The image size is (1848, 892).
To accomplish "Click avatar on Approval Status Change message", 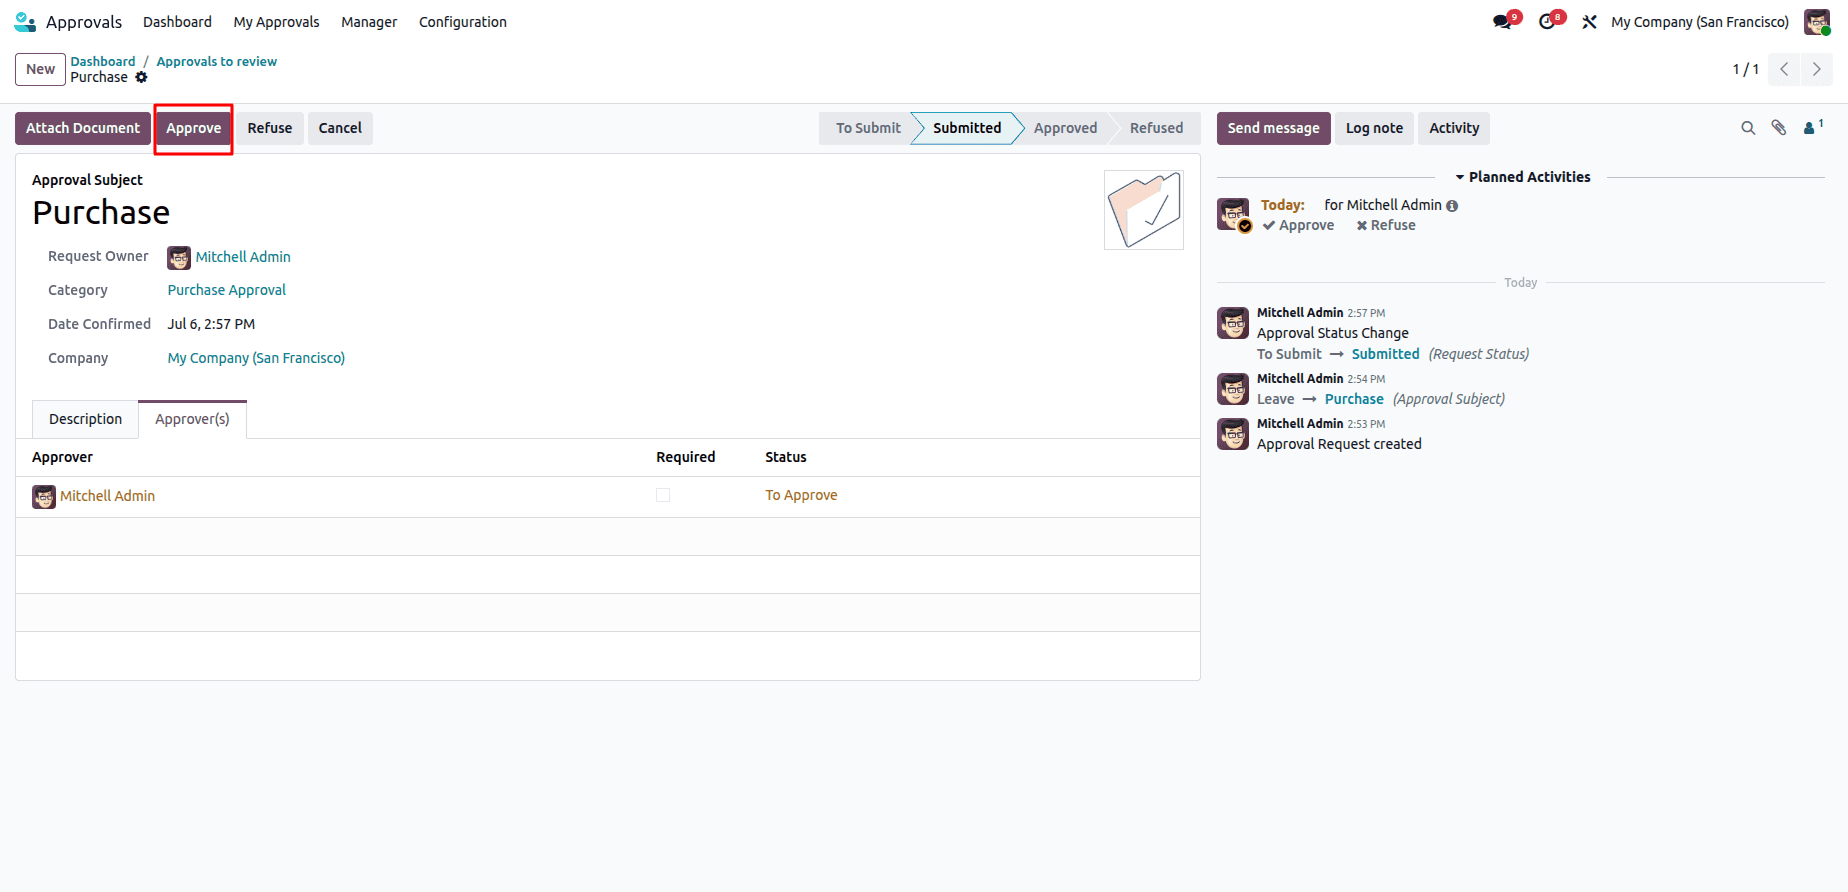I will (1233, 323).
